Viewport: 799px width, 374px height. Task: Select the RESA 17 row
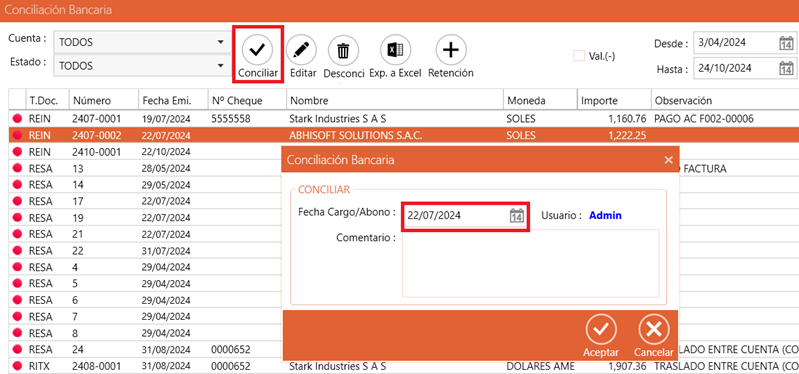[145, 201]
